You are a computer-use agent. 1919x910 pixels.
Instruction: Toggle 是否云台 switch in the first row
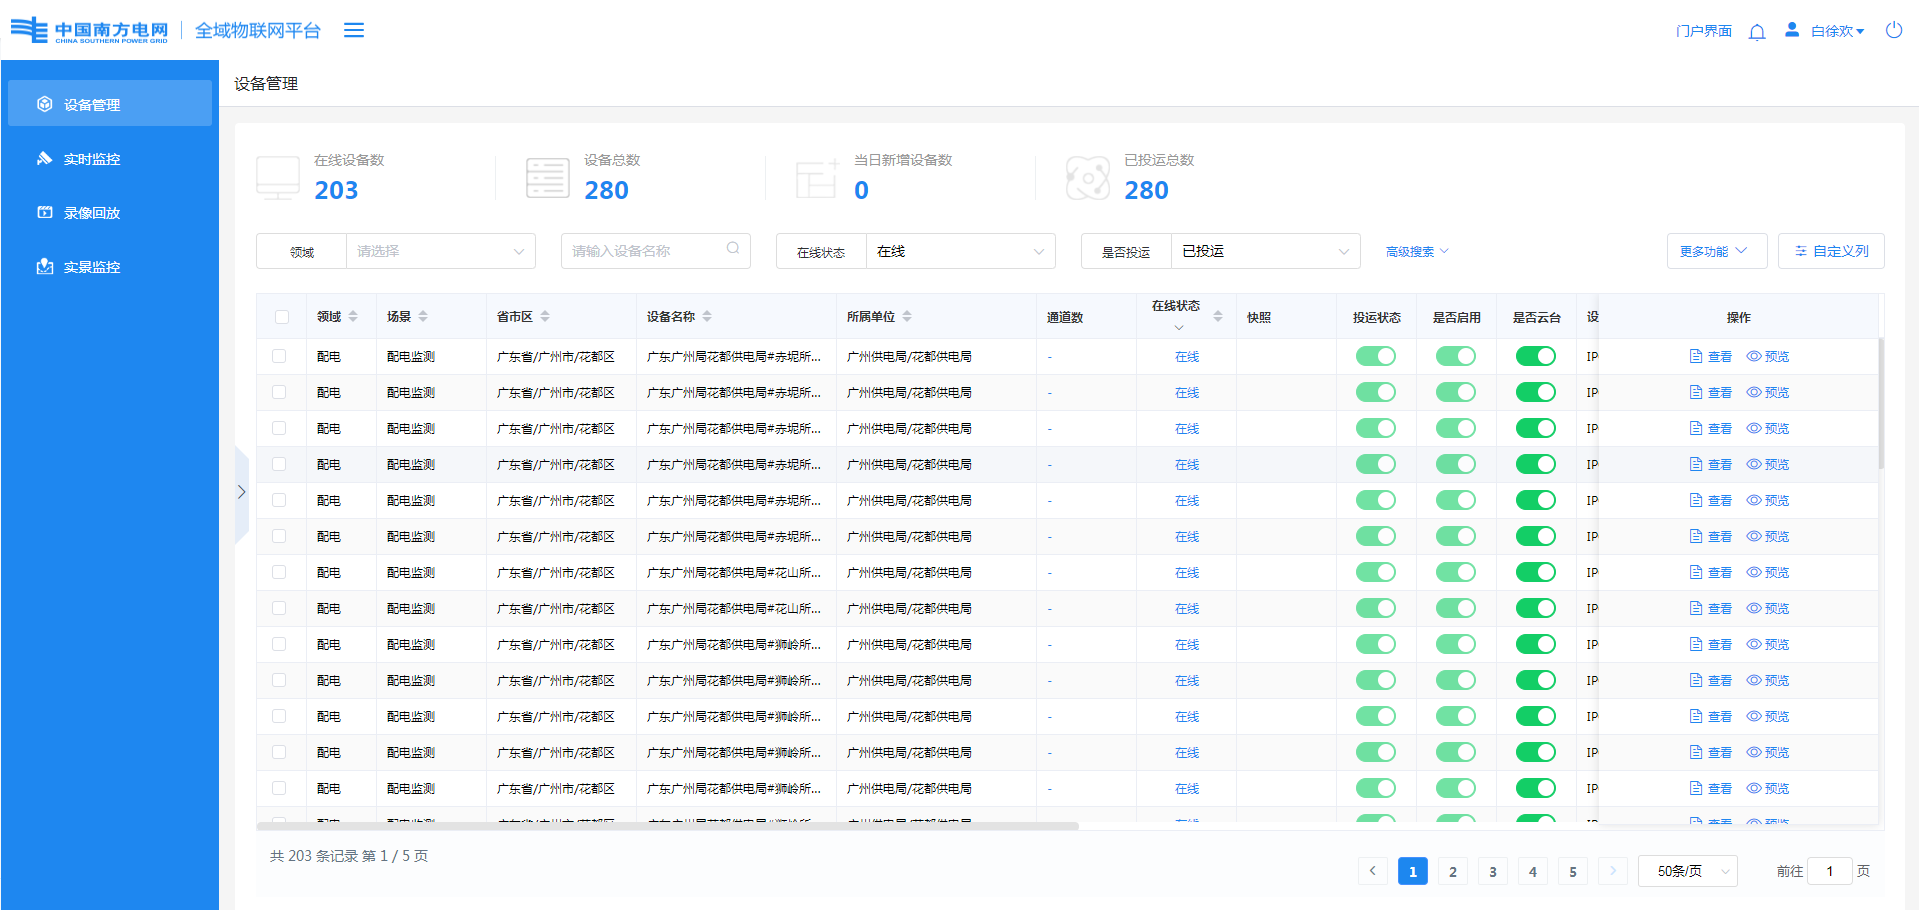[x=1536, y=356]
